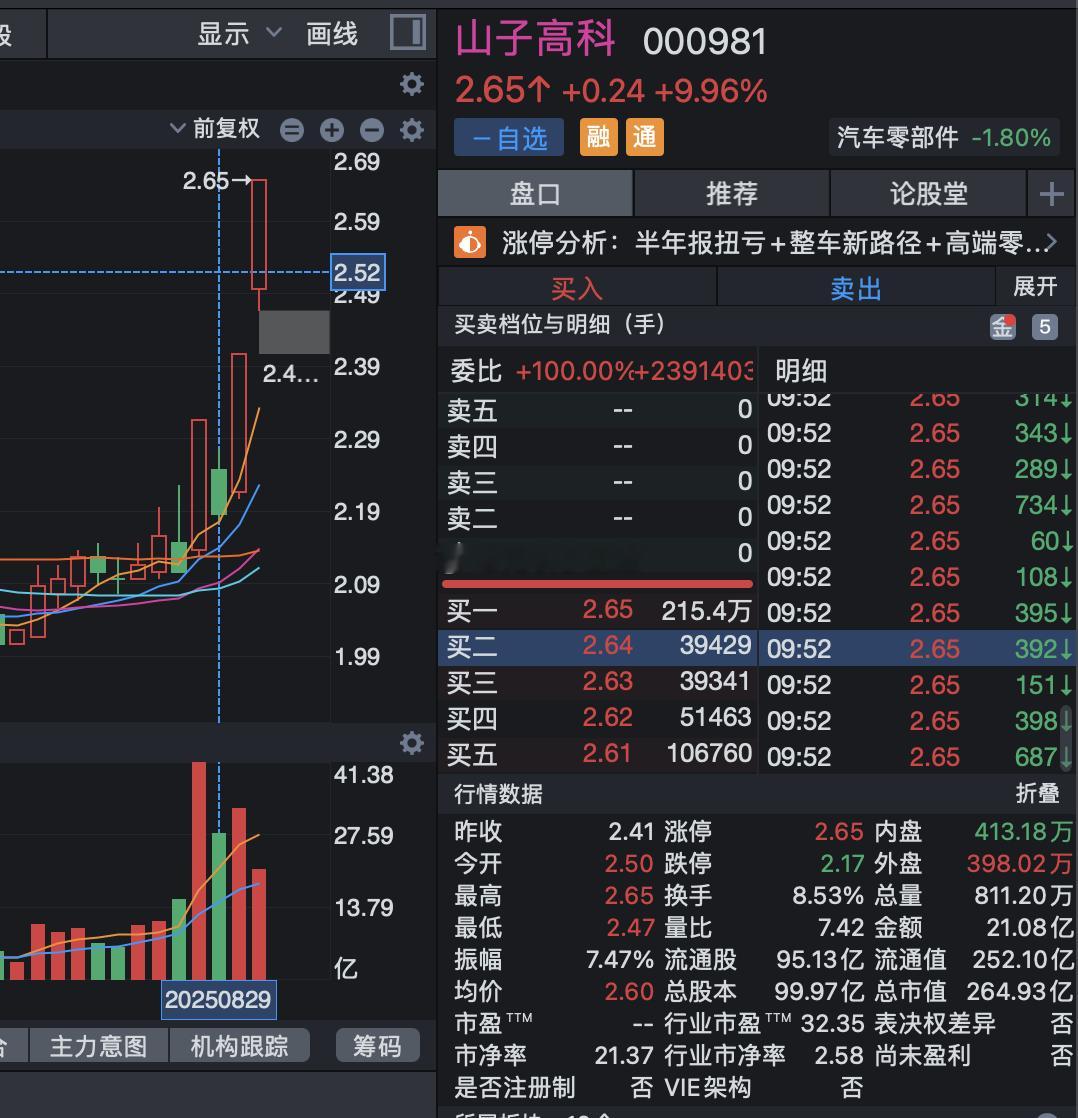Click 卖出 sell button
The width and height of the screenshot is (1078, 1118).
(x=856, y=288)
